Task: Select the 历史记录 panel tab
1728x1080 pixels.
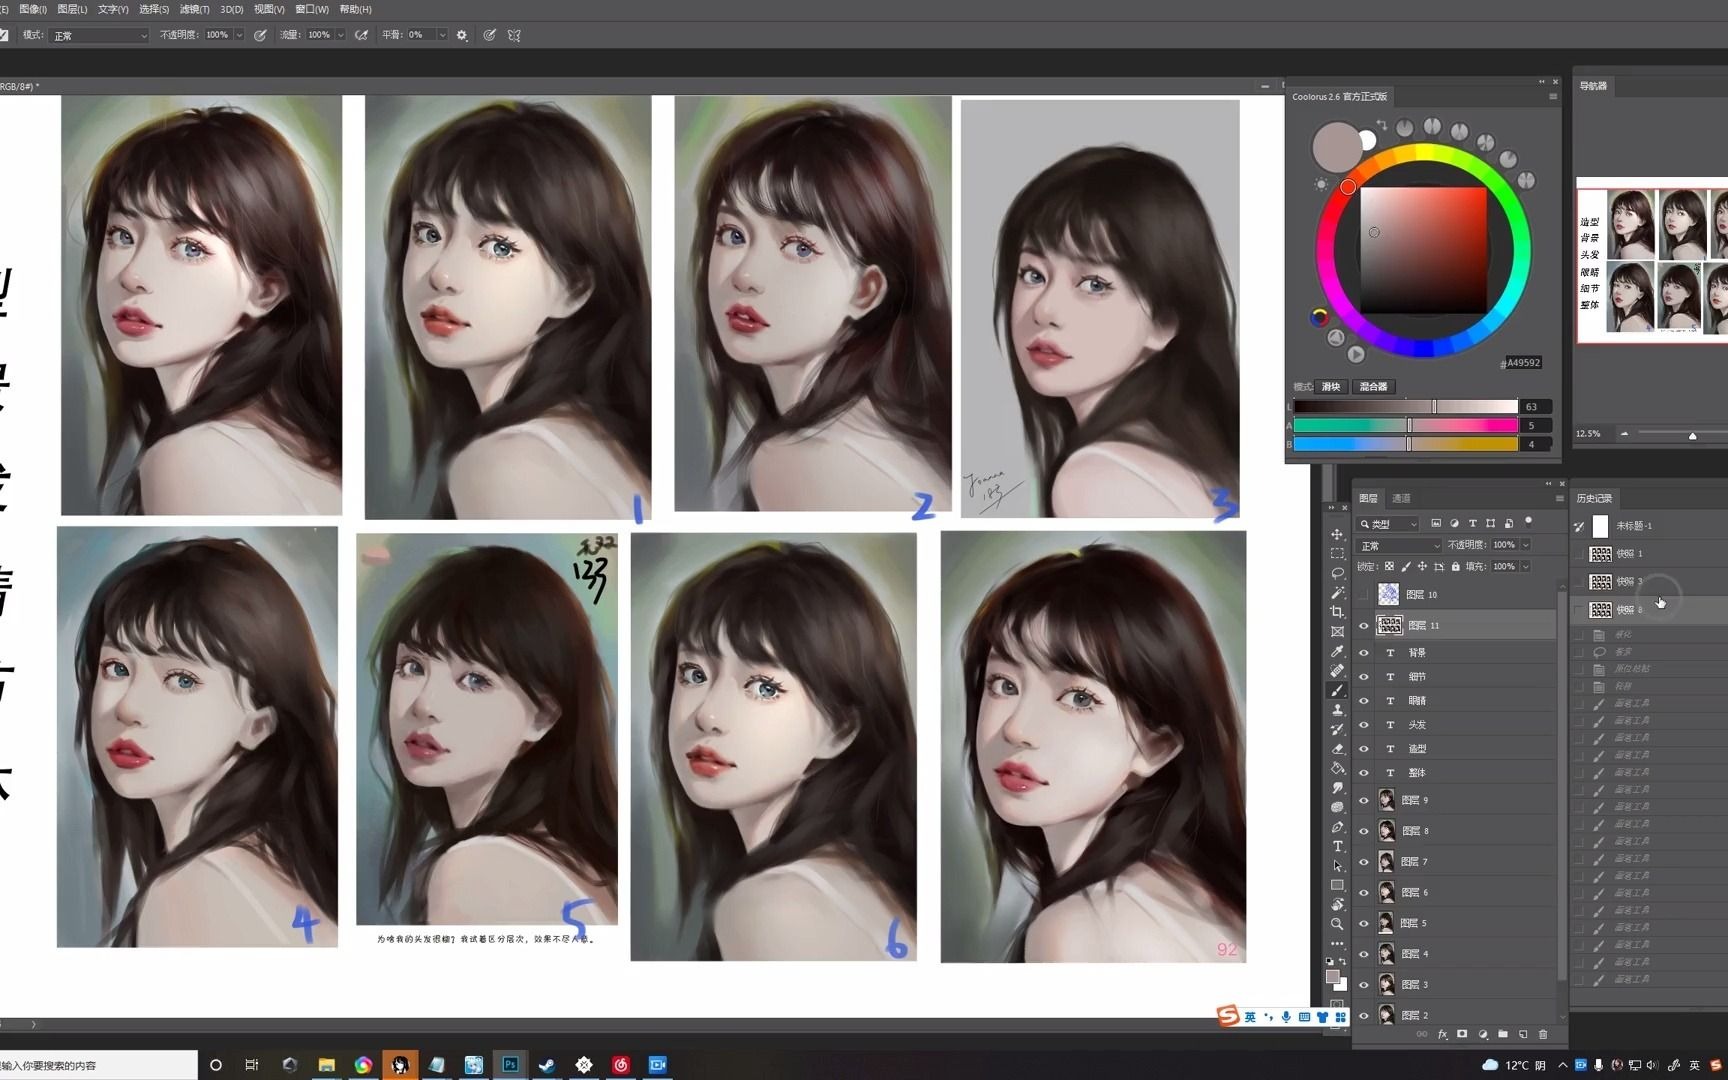Action: pos(1594,498)
